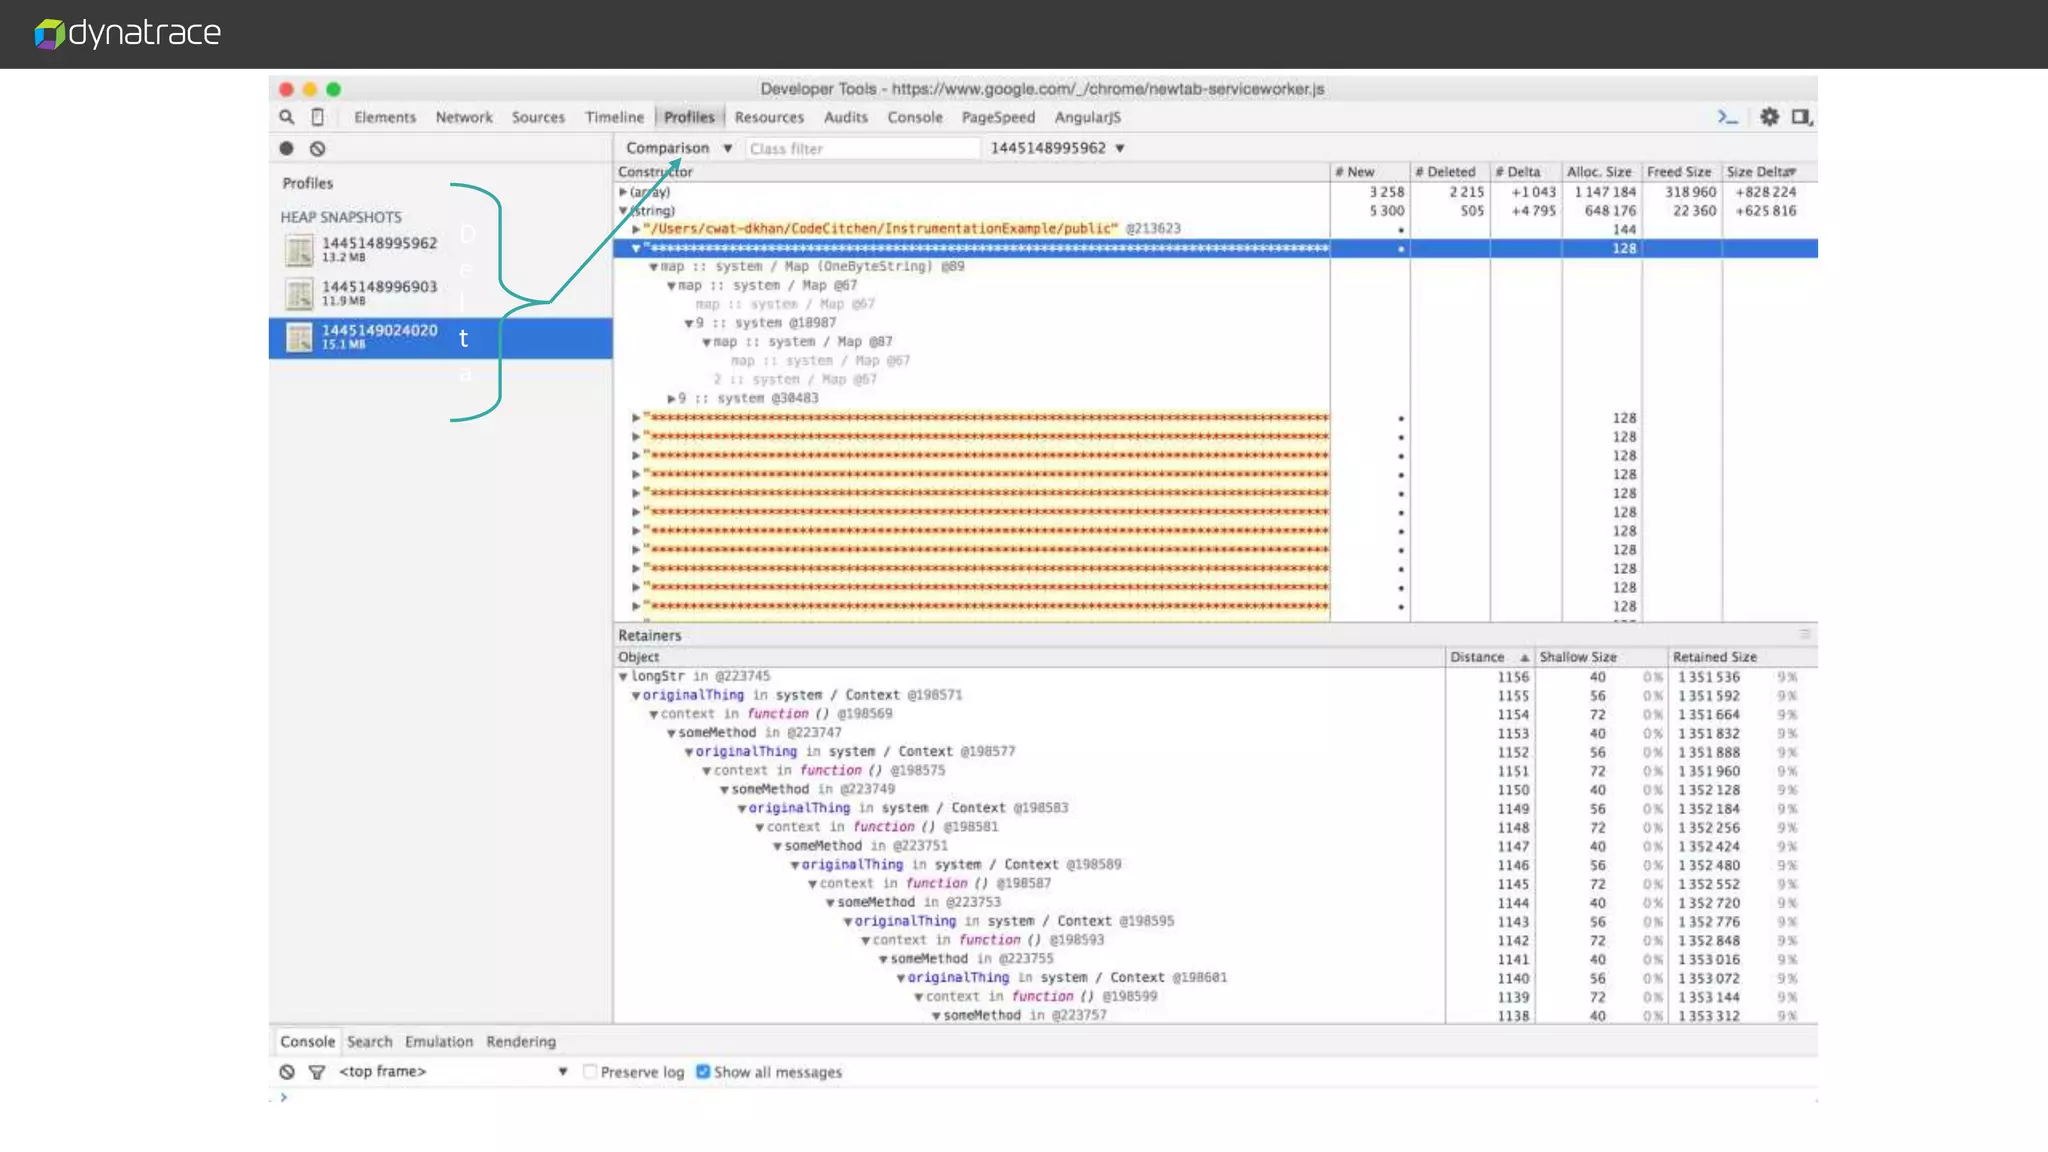Switch to the Timeline tab
The width and height of the screenshot is (2048, 1152).
coord(614,117)
